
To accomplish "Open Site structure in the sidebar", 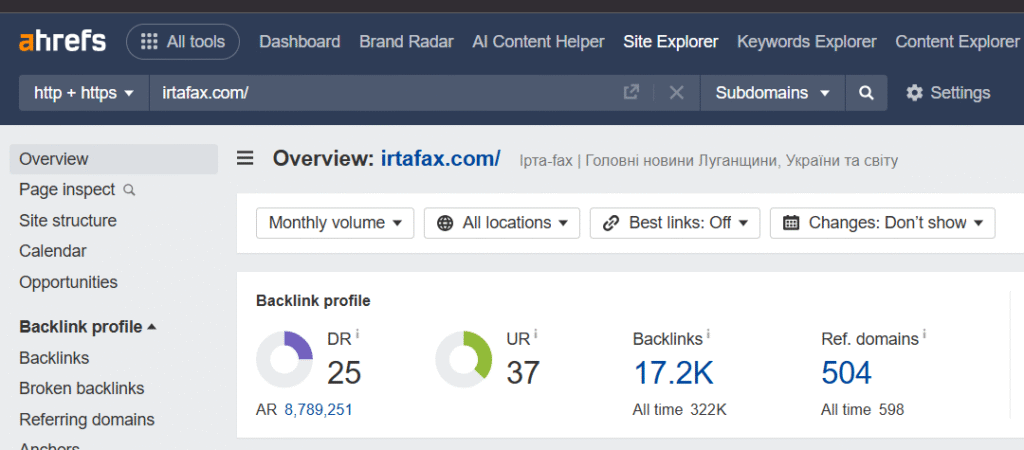I will tap(68, 220).
